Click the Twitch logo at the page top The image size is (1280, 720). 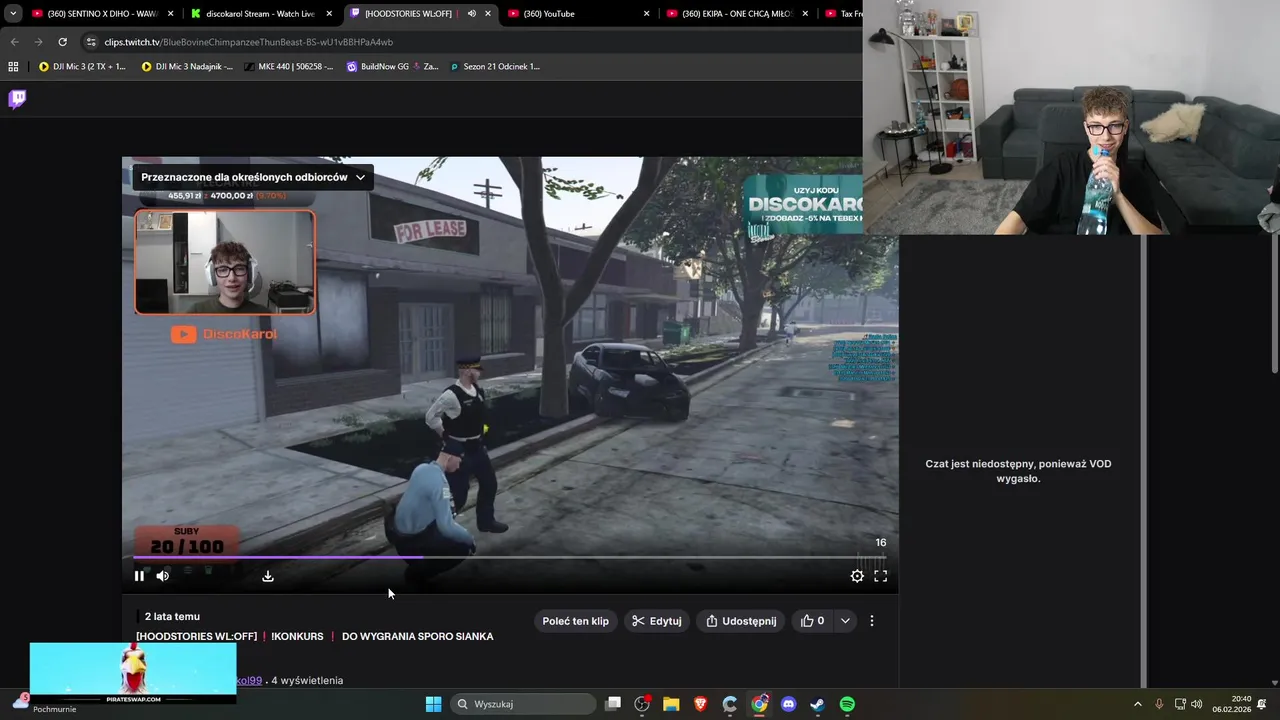point(17,98)
